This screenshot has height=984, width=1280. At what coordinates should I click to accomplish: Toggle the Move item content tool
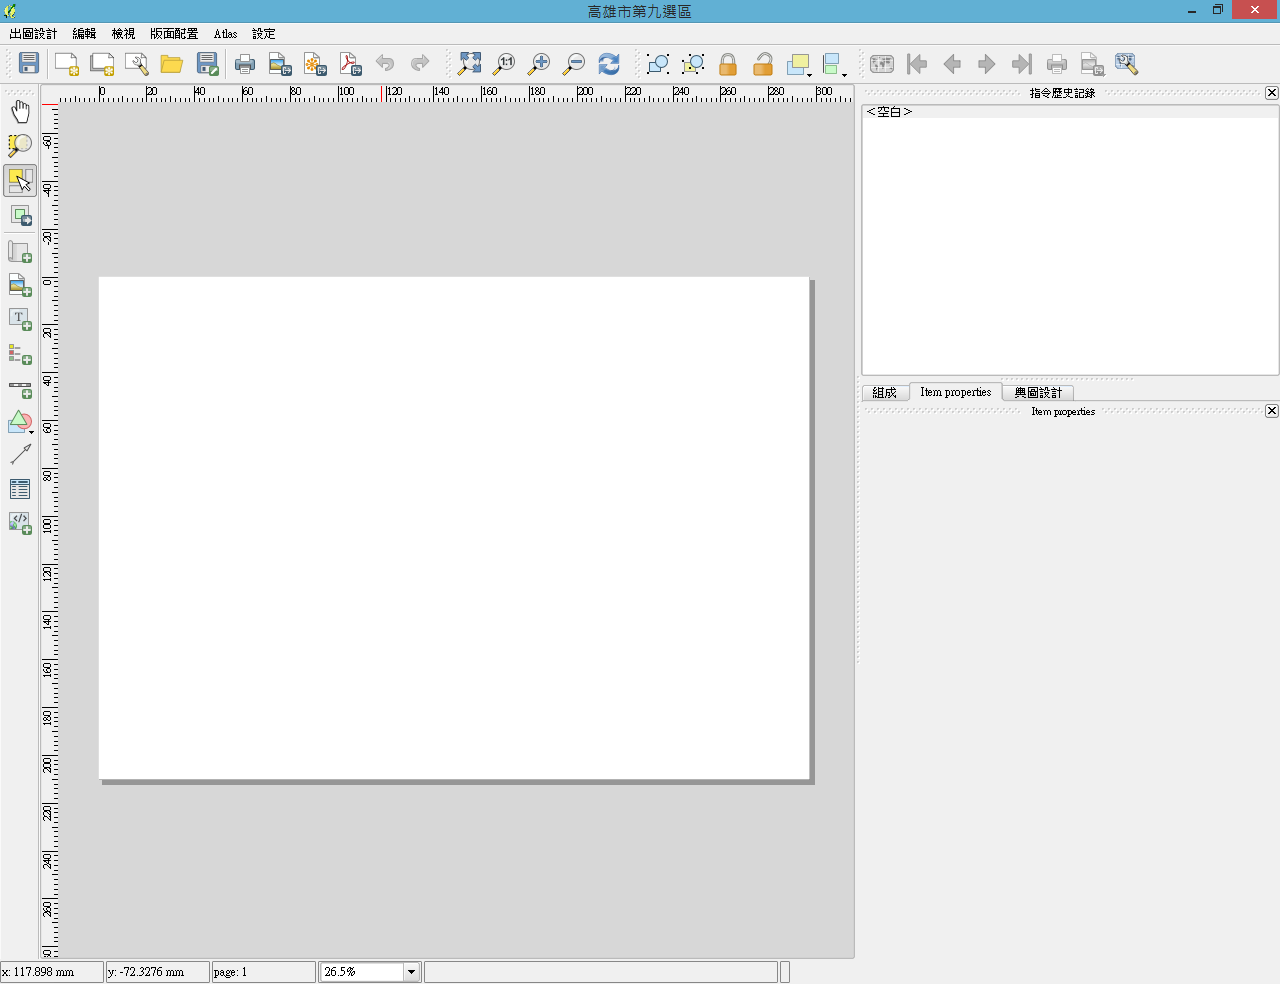20,216
